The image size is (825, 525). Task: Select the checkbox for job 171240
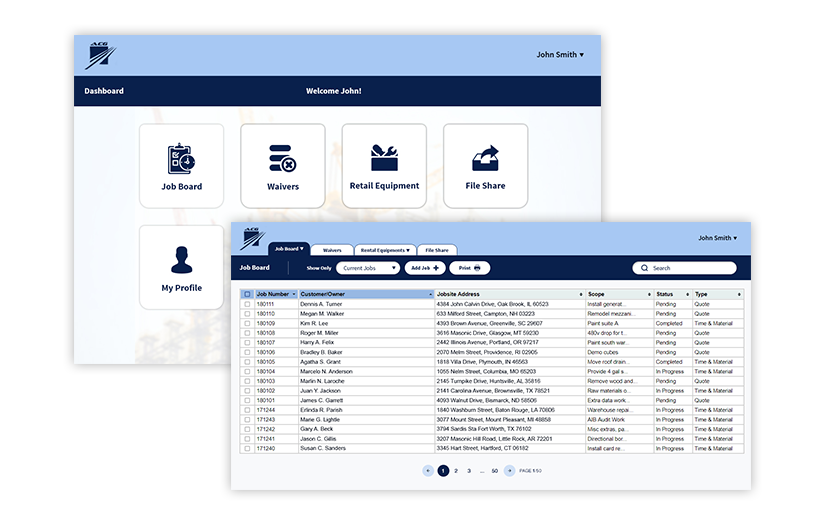tap(248, 449)
